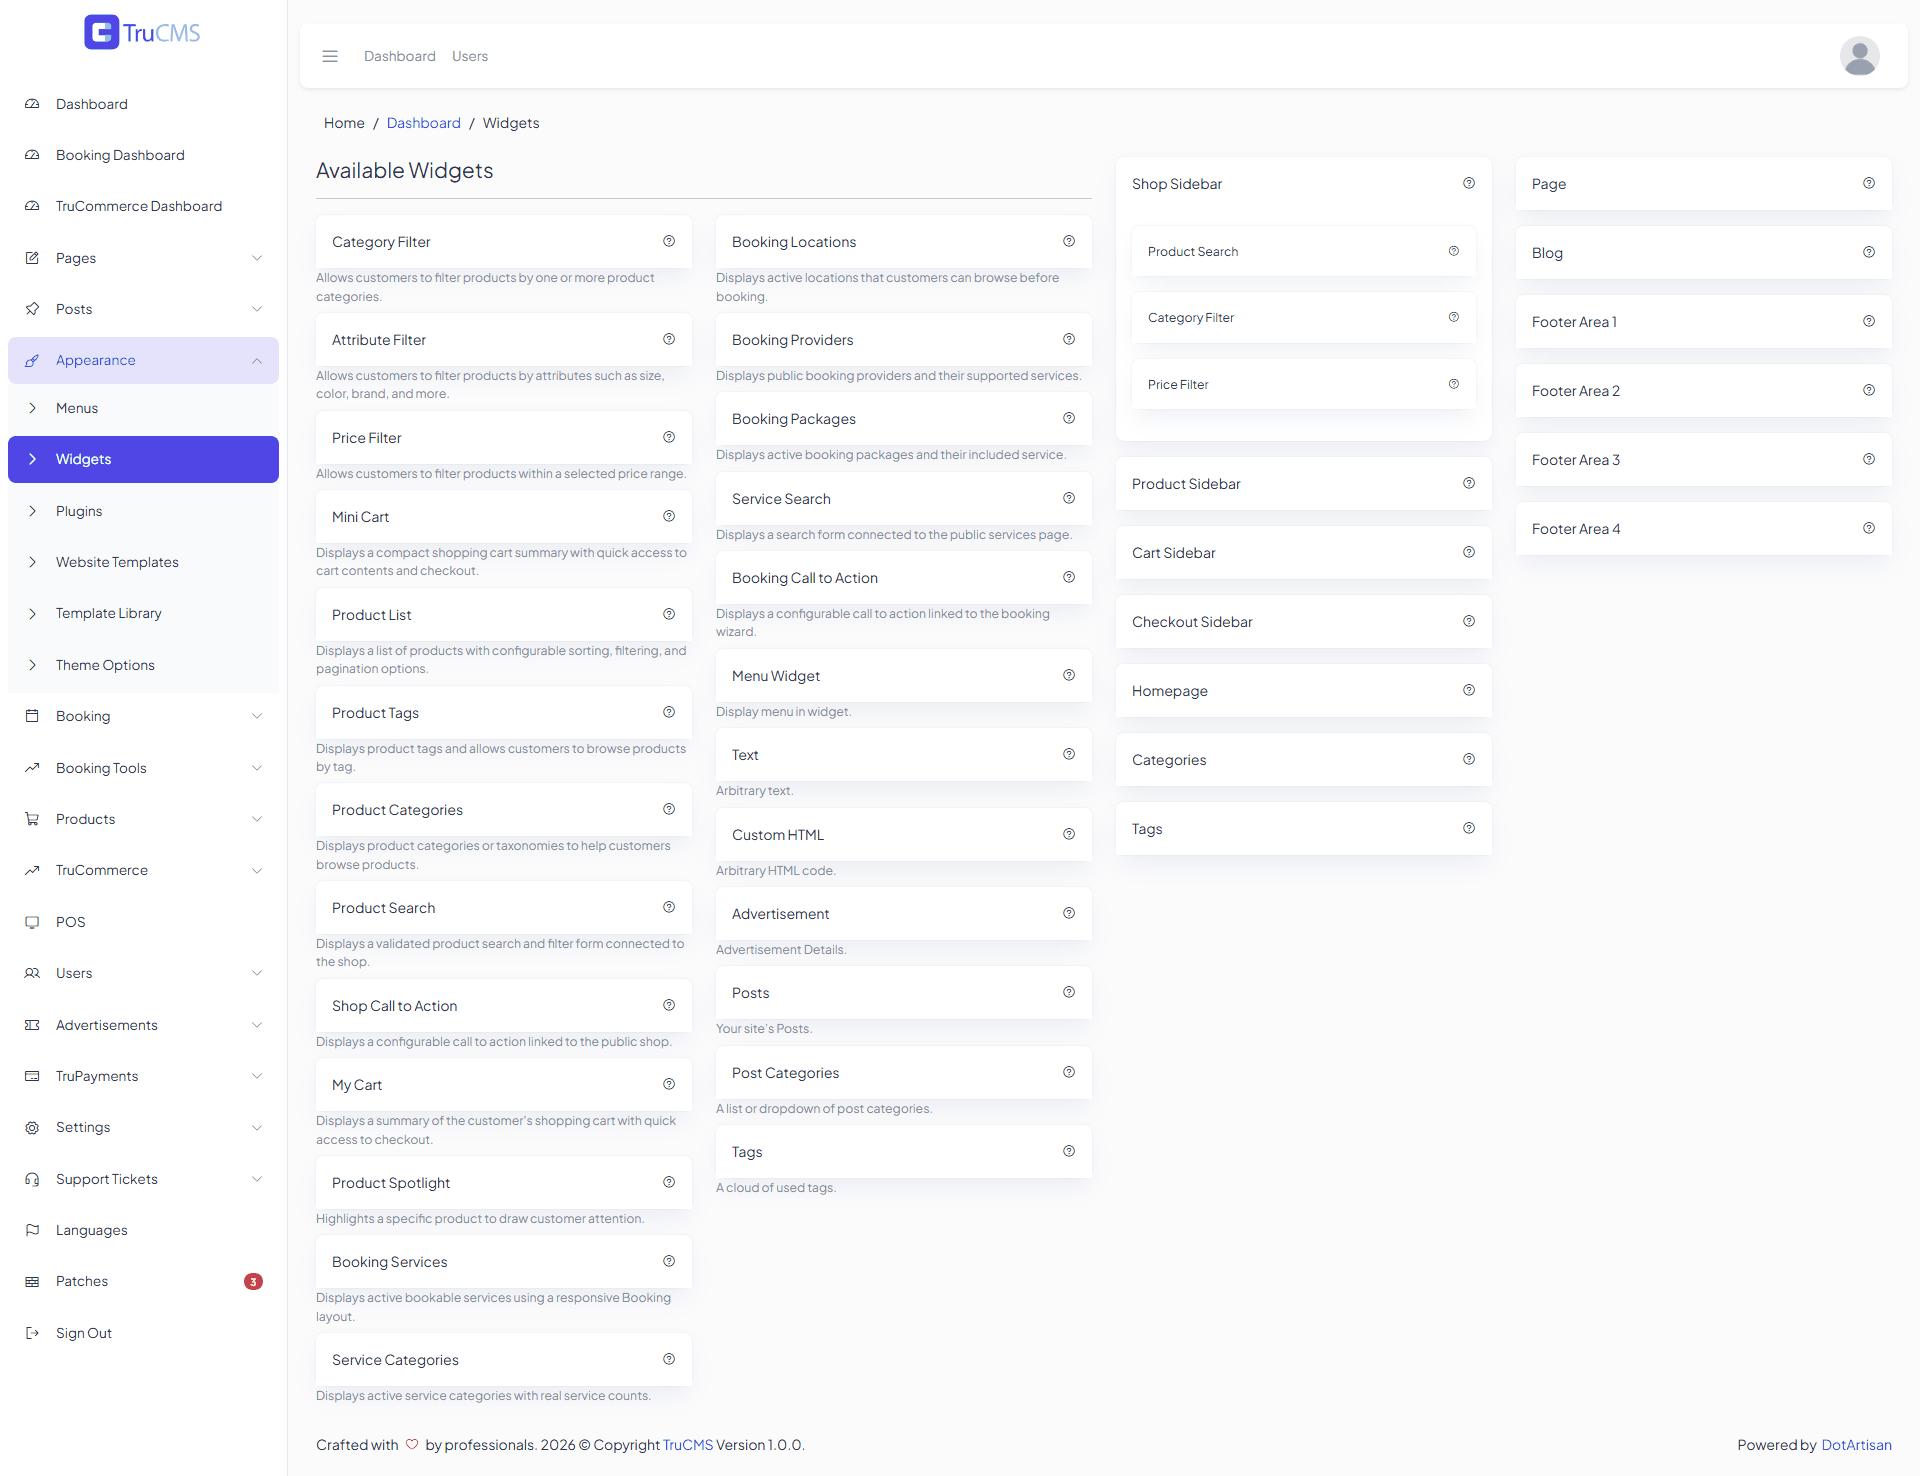Click the Home breadcrumb link
The height and width of the screenshot is (1476, 1920).
(x=344, y=123)
